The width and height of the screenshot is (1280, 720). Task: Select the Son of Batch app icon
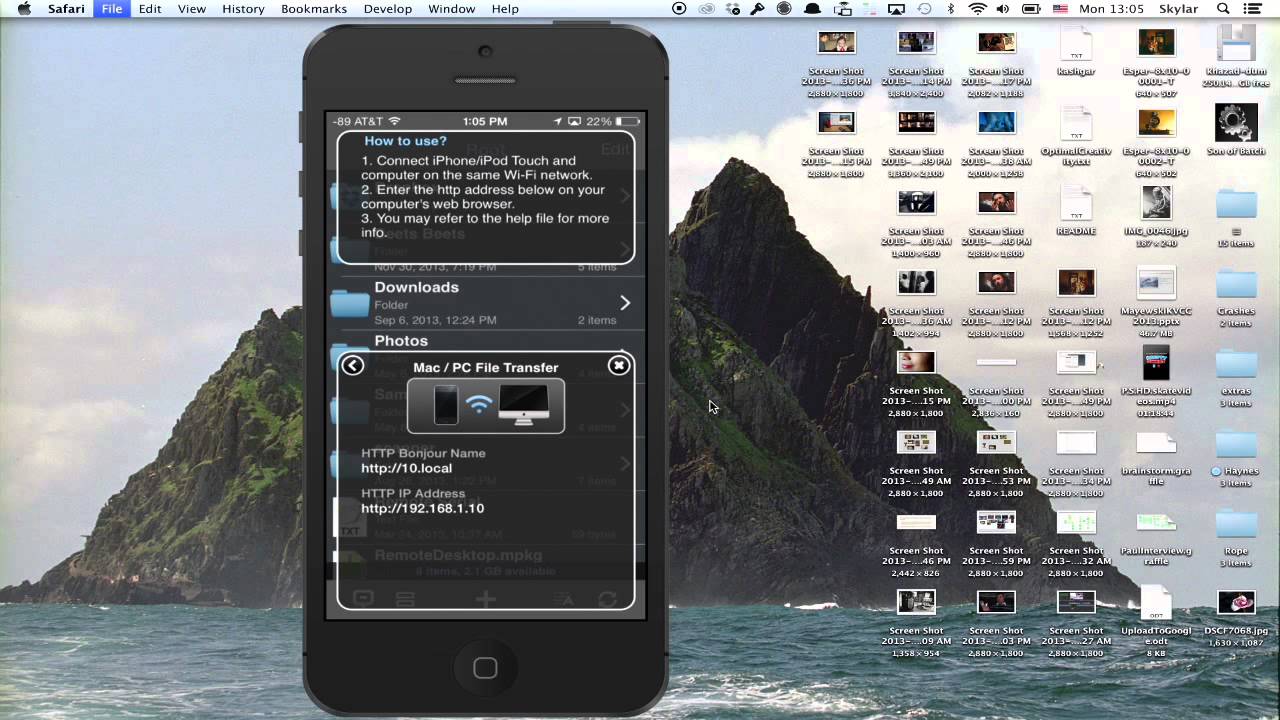click(x=1236, y=123)
